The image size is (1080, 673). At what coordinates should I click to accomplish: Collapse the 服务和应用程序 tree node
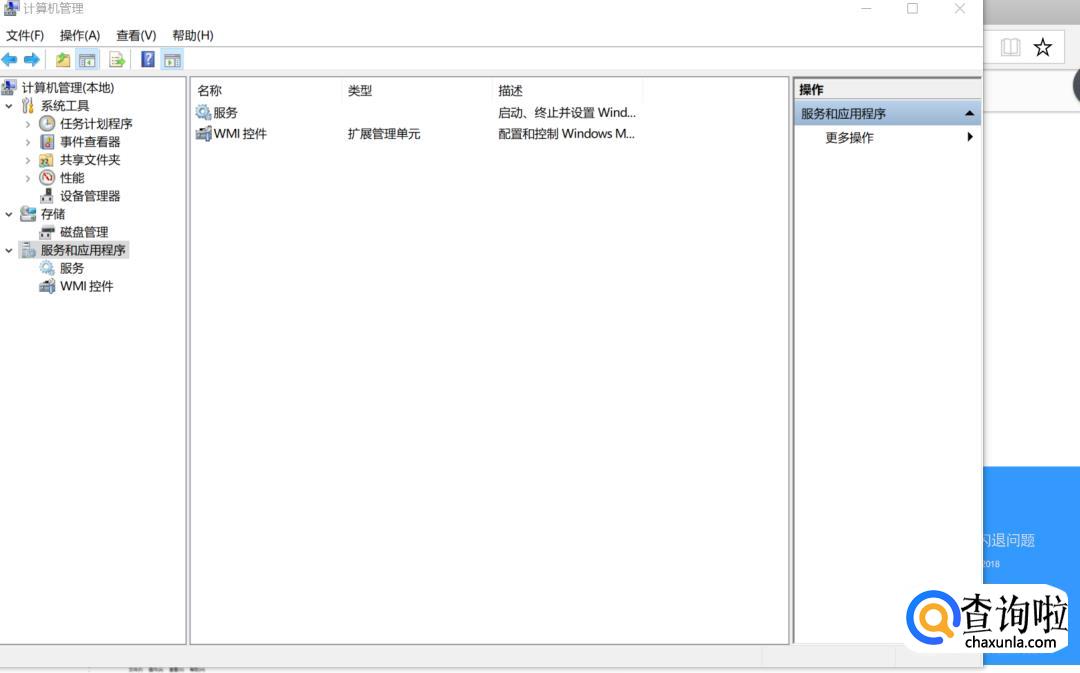point(9,251)
